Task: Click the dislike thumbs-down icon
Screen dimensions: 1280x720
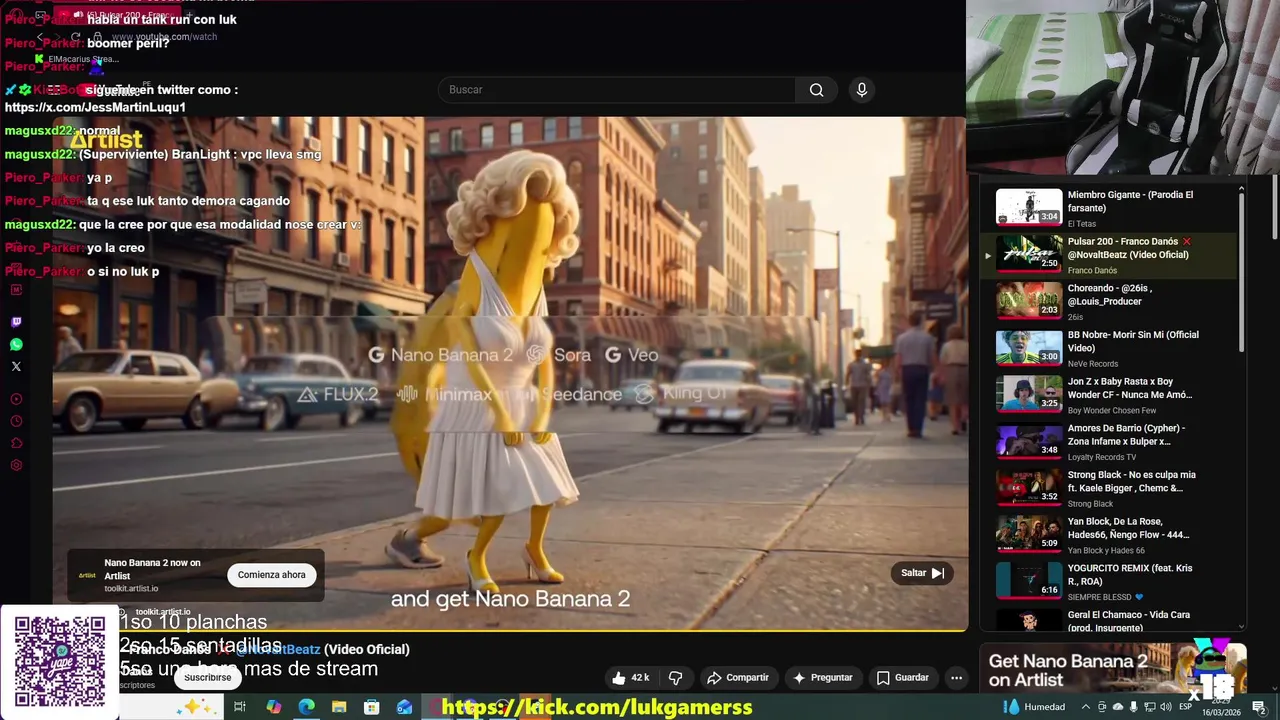Action: click(x=675, y=677)
